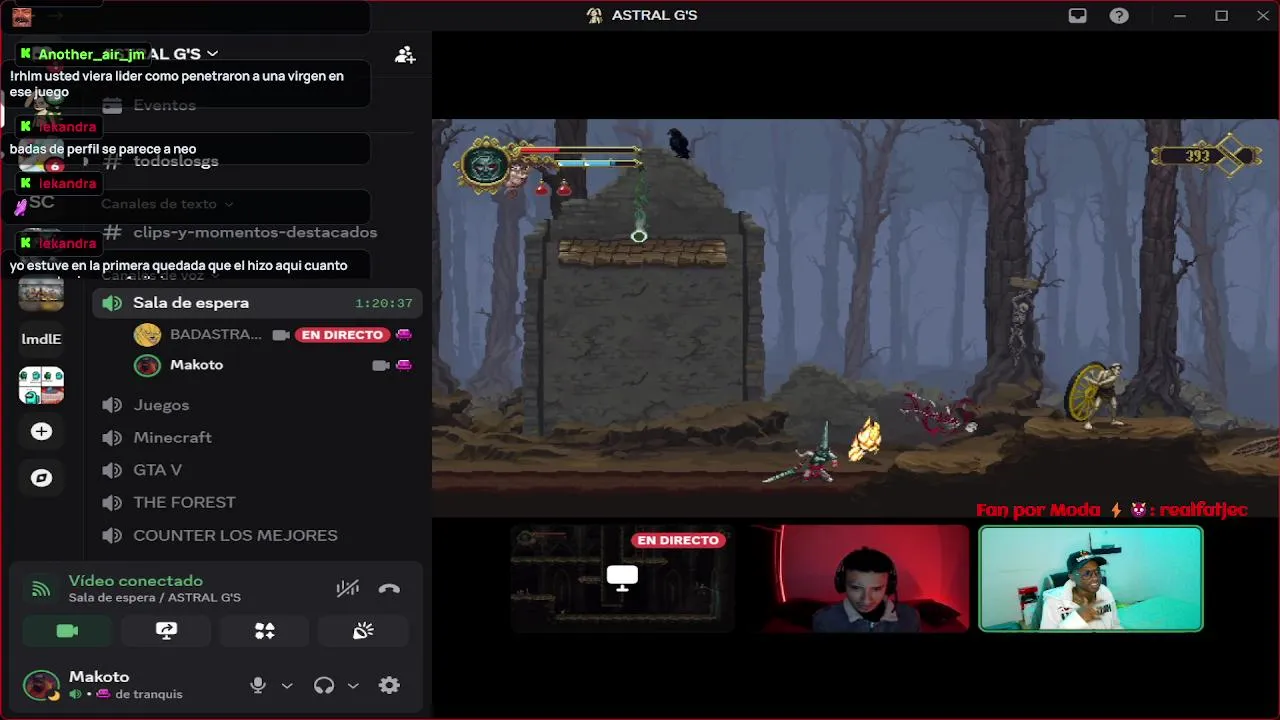Click the 1:20:37 call timer
1280x720 pixels.
tap(384, 303)
